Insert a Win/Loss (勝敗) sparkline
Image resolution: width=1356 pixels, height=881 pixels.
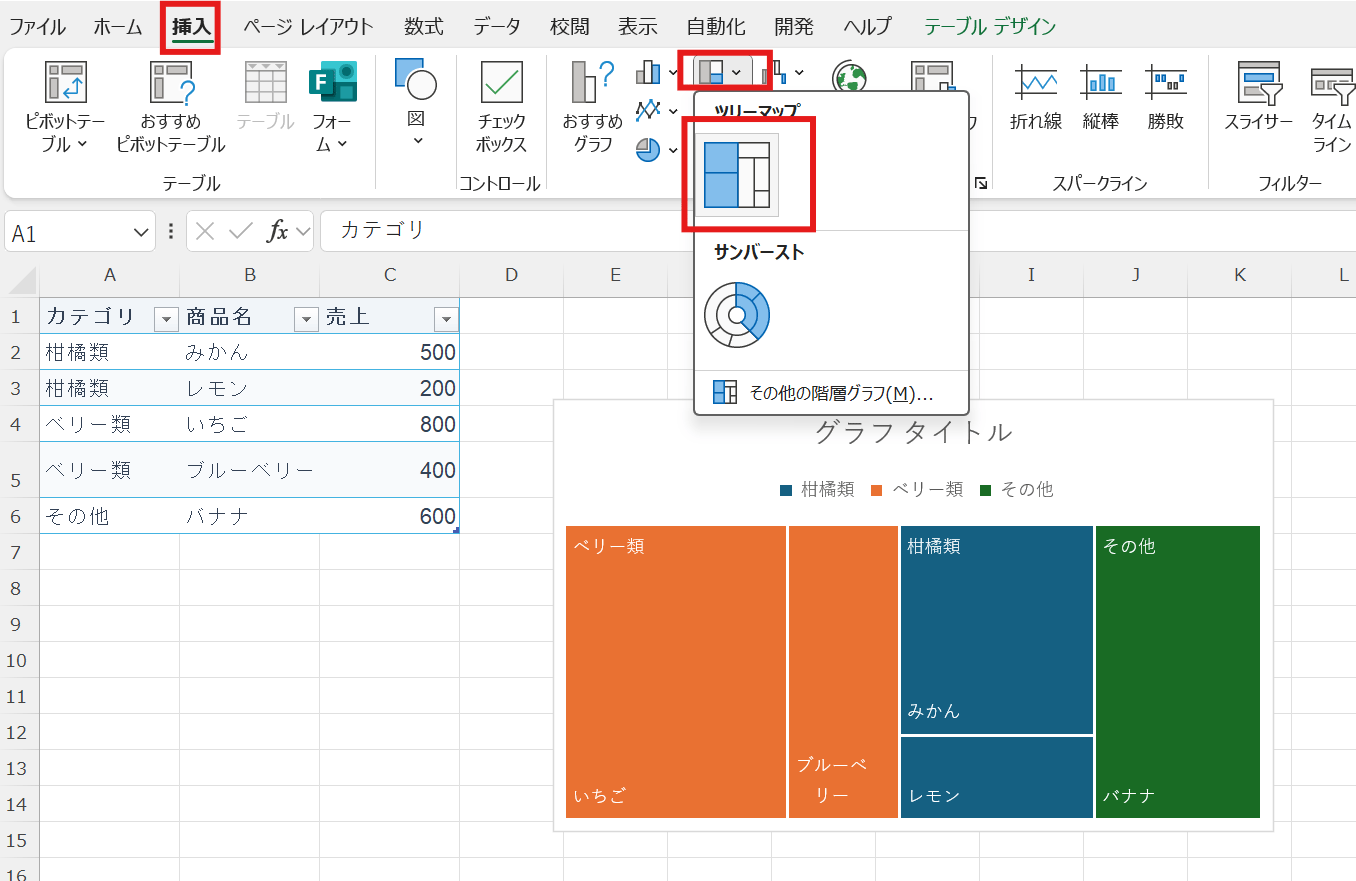coord(1166,84)
